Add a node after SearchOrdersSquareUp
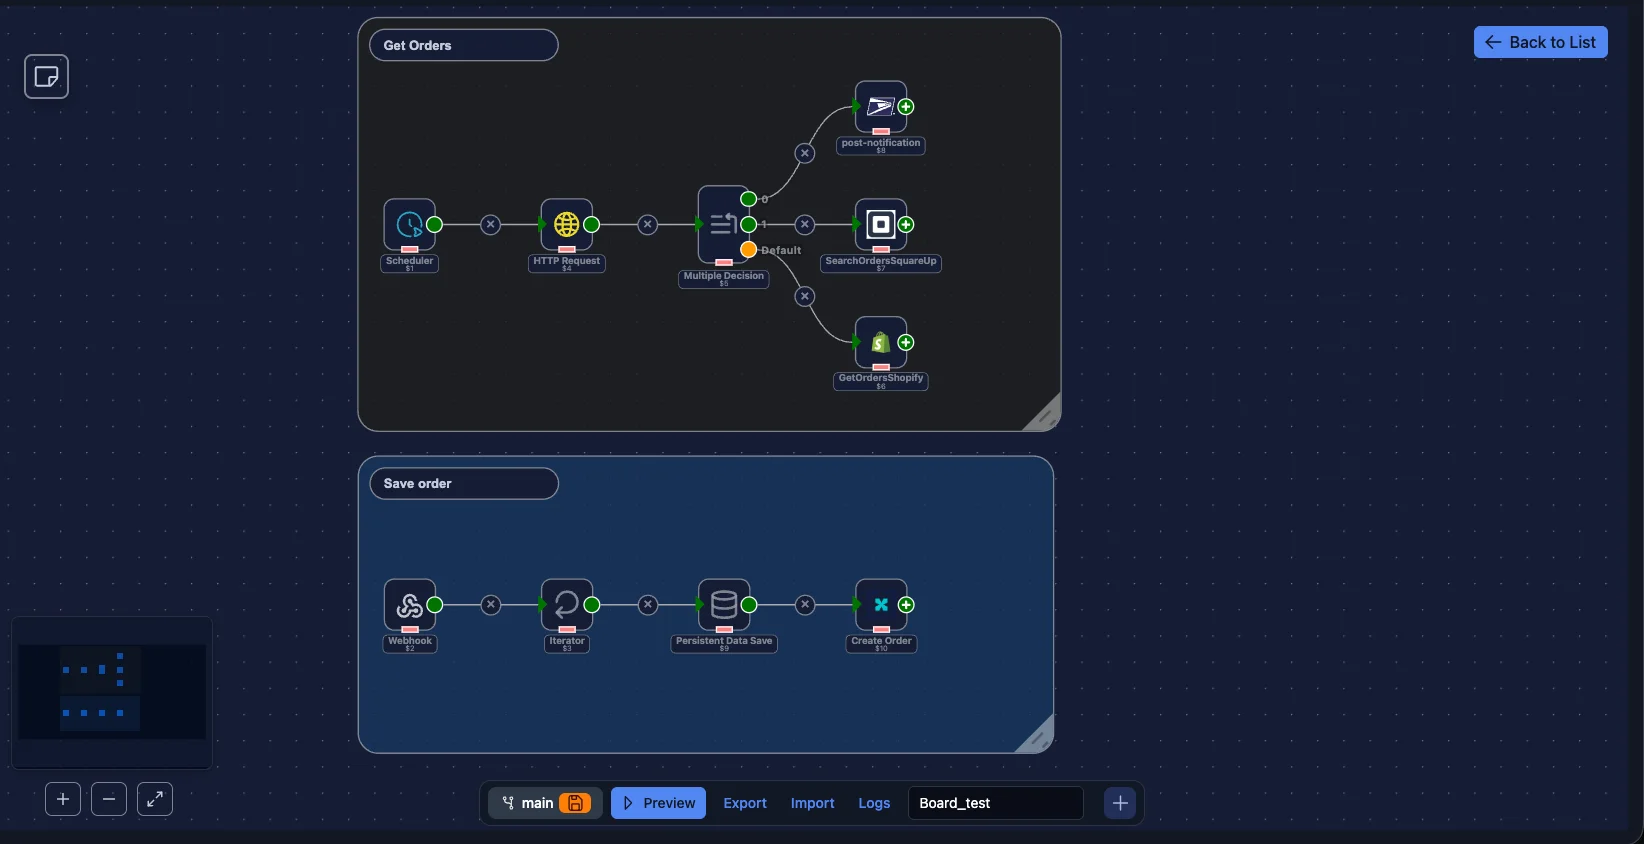Image resolution: width=1644 pixels, height=844 pixels. pyautogui.click(x=906, y=224)
